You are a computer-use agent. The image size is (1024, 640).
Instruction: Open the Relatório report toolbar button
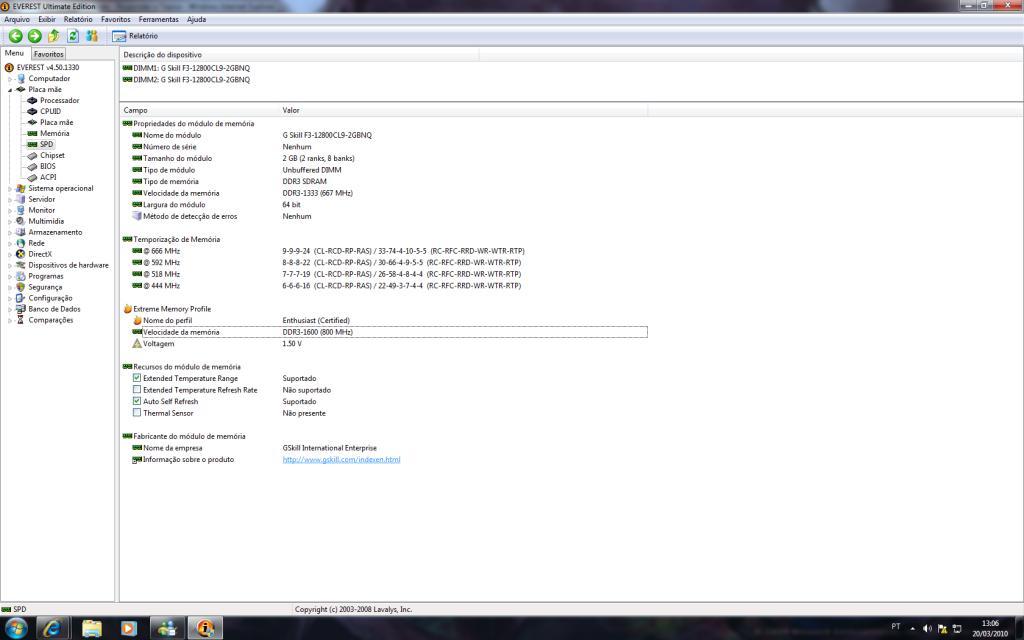(x=135, y=36)
